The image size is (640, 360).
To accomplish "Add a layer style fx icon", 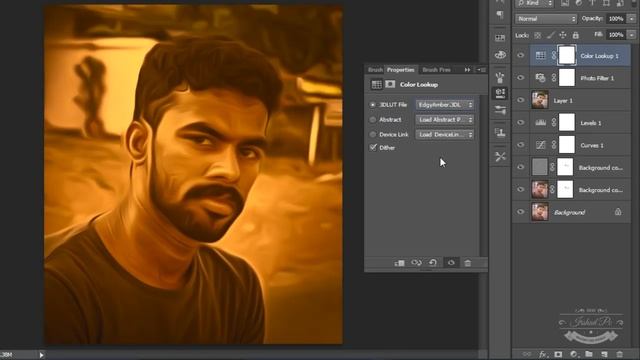I will pyautogui.click(x=543, y=354).
